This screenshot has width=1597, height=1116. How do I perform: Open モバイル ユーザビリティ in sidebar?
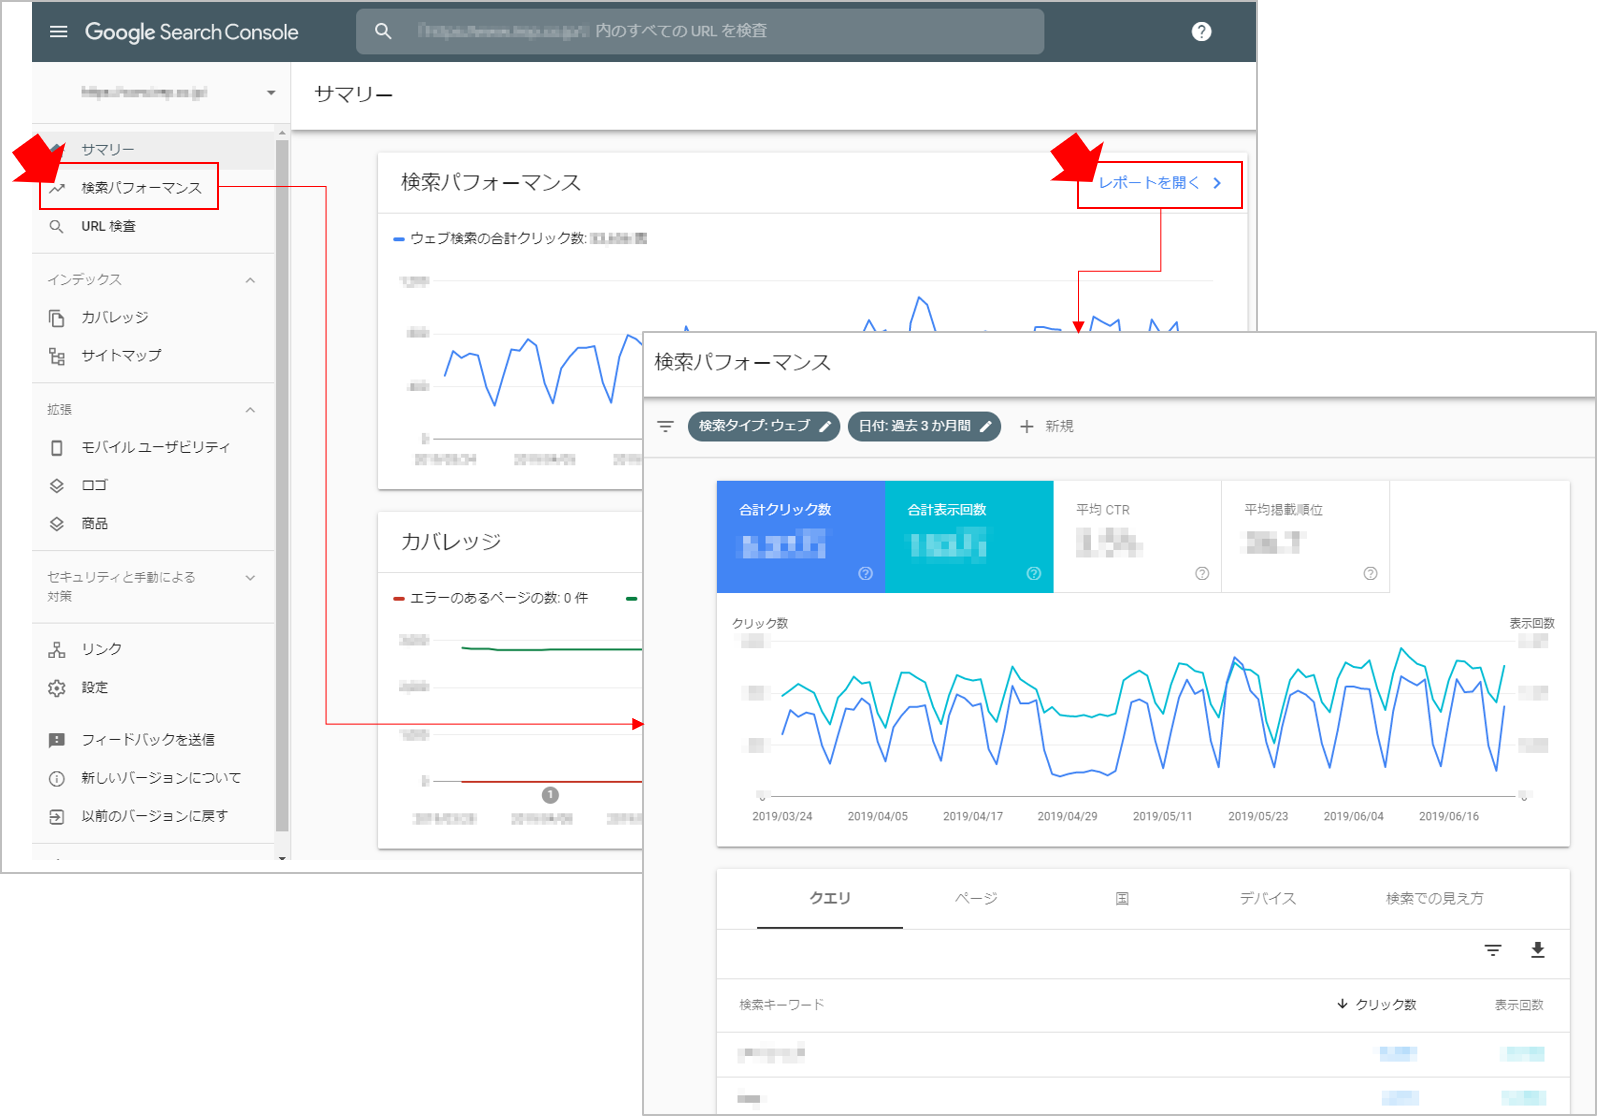155,447
